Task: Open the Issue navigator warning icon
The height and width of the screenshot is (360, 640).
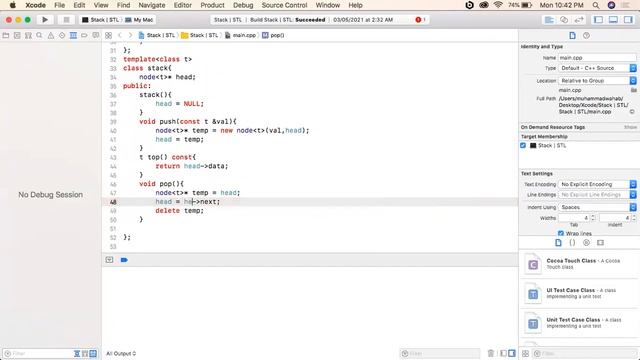Action: pos(51,36)
